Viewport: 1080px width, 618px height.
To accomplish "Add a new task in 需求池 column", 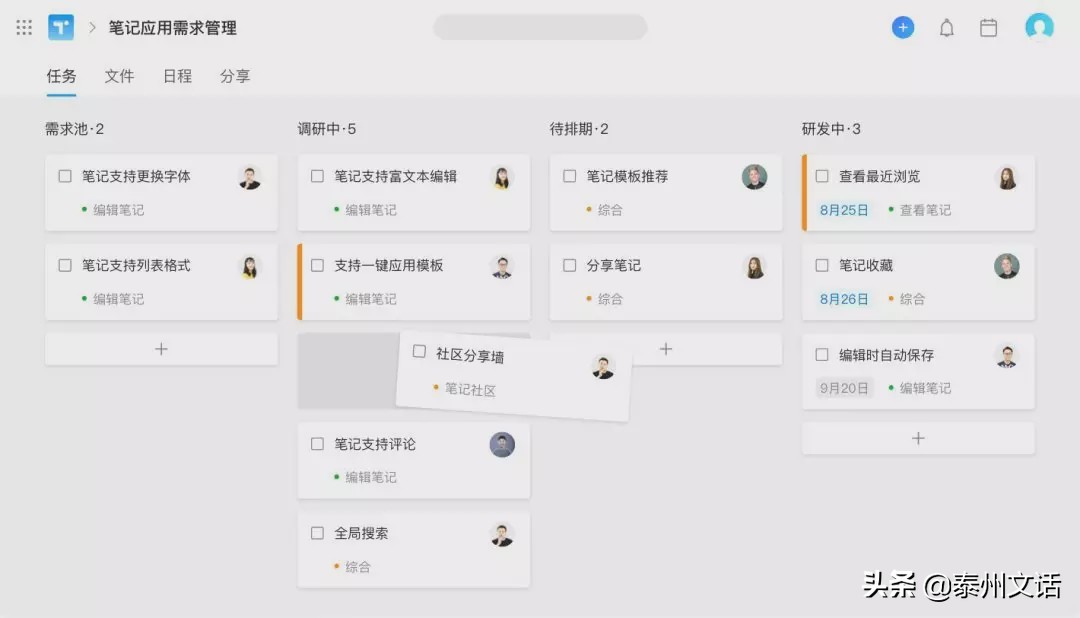I will coord(160,349).
